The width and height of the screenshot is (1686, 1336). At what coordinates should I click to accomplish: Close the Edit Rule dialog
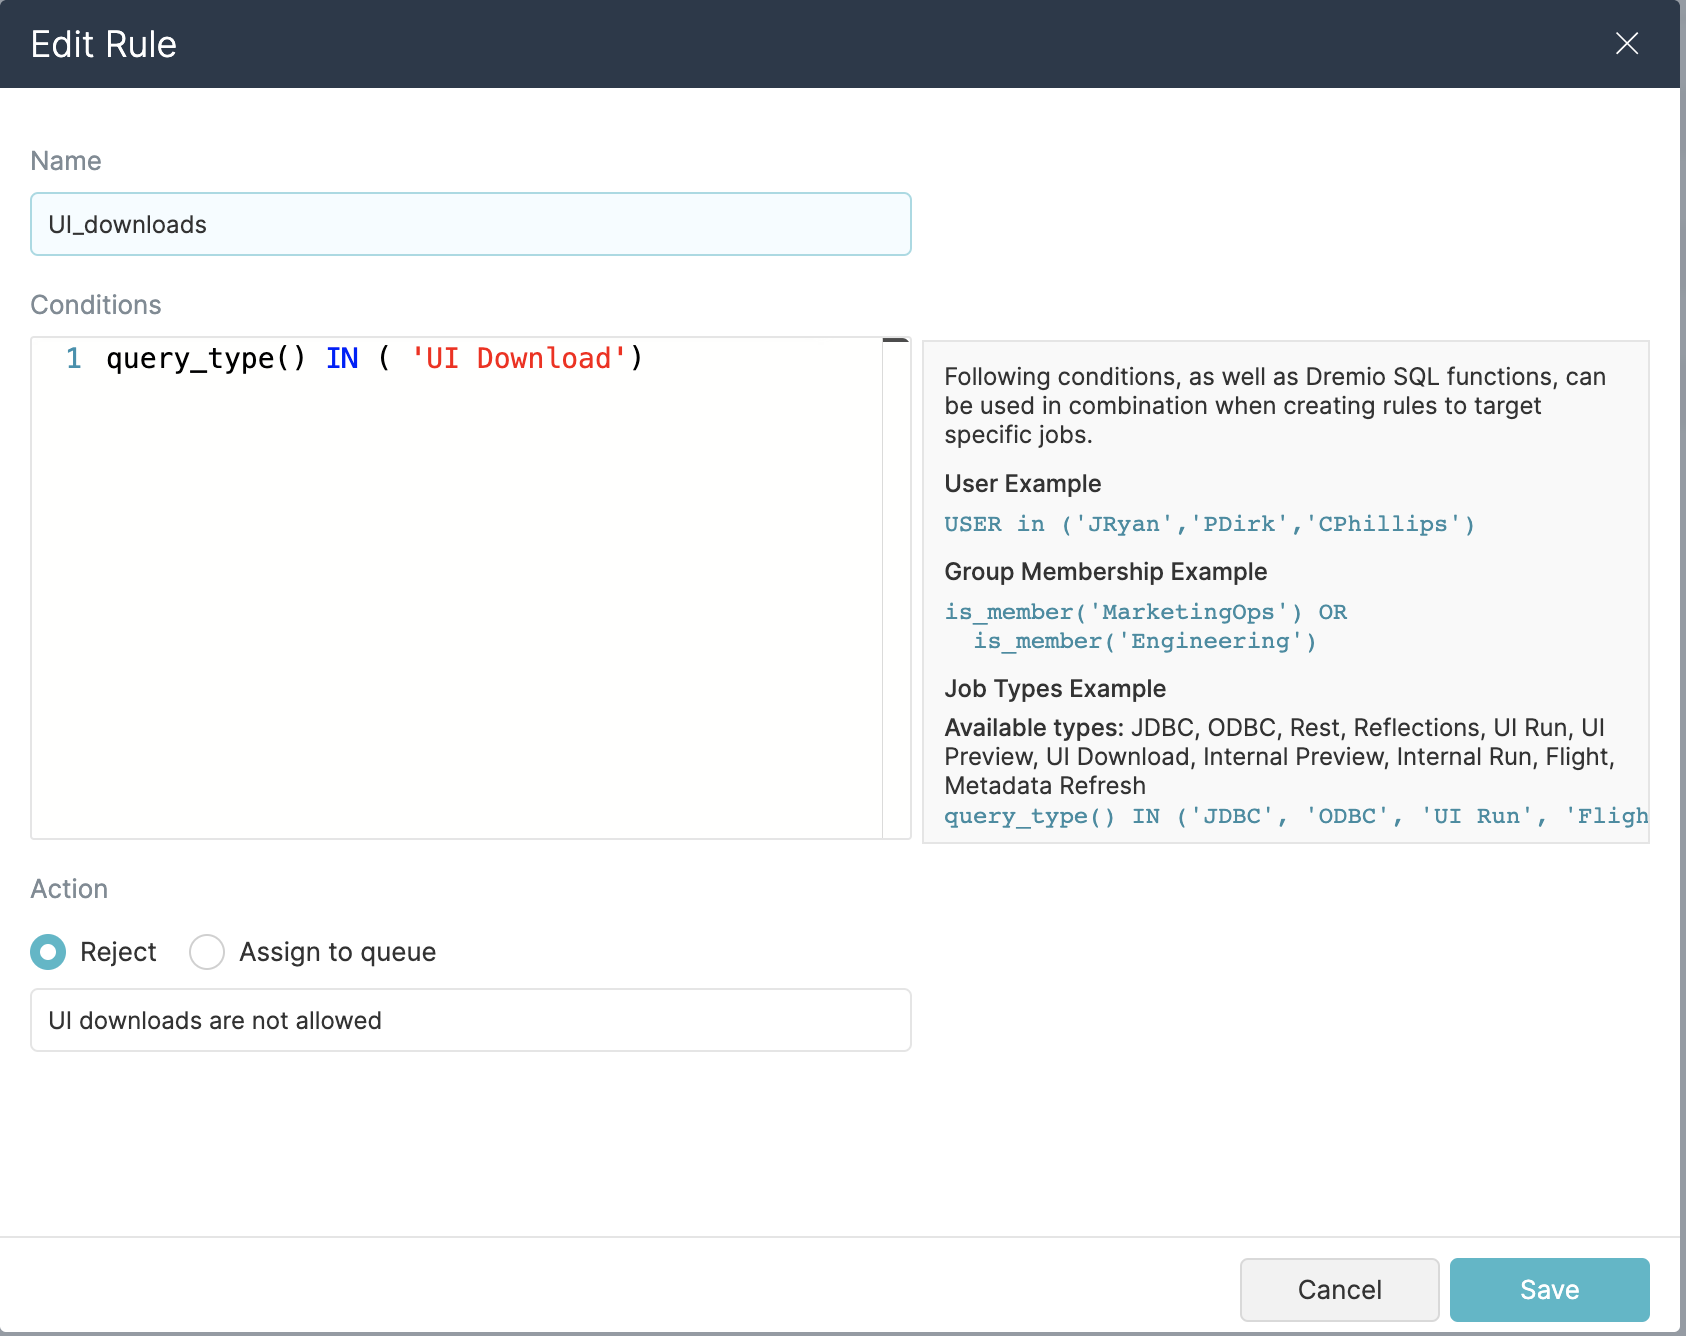(x=1627, y=44)
